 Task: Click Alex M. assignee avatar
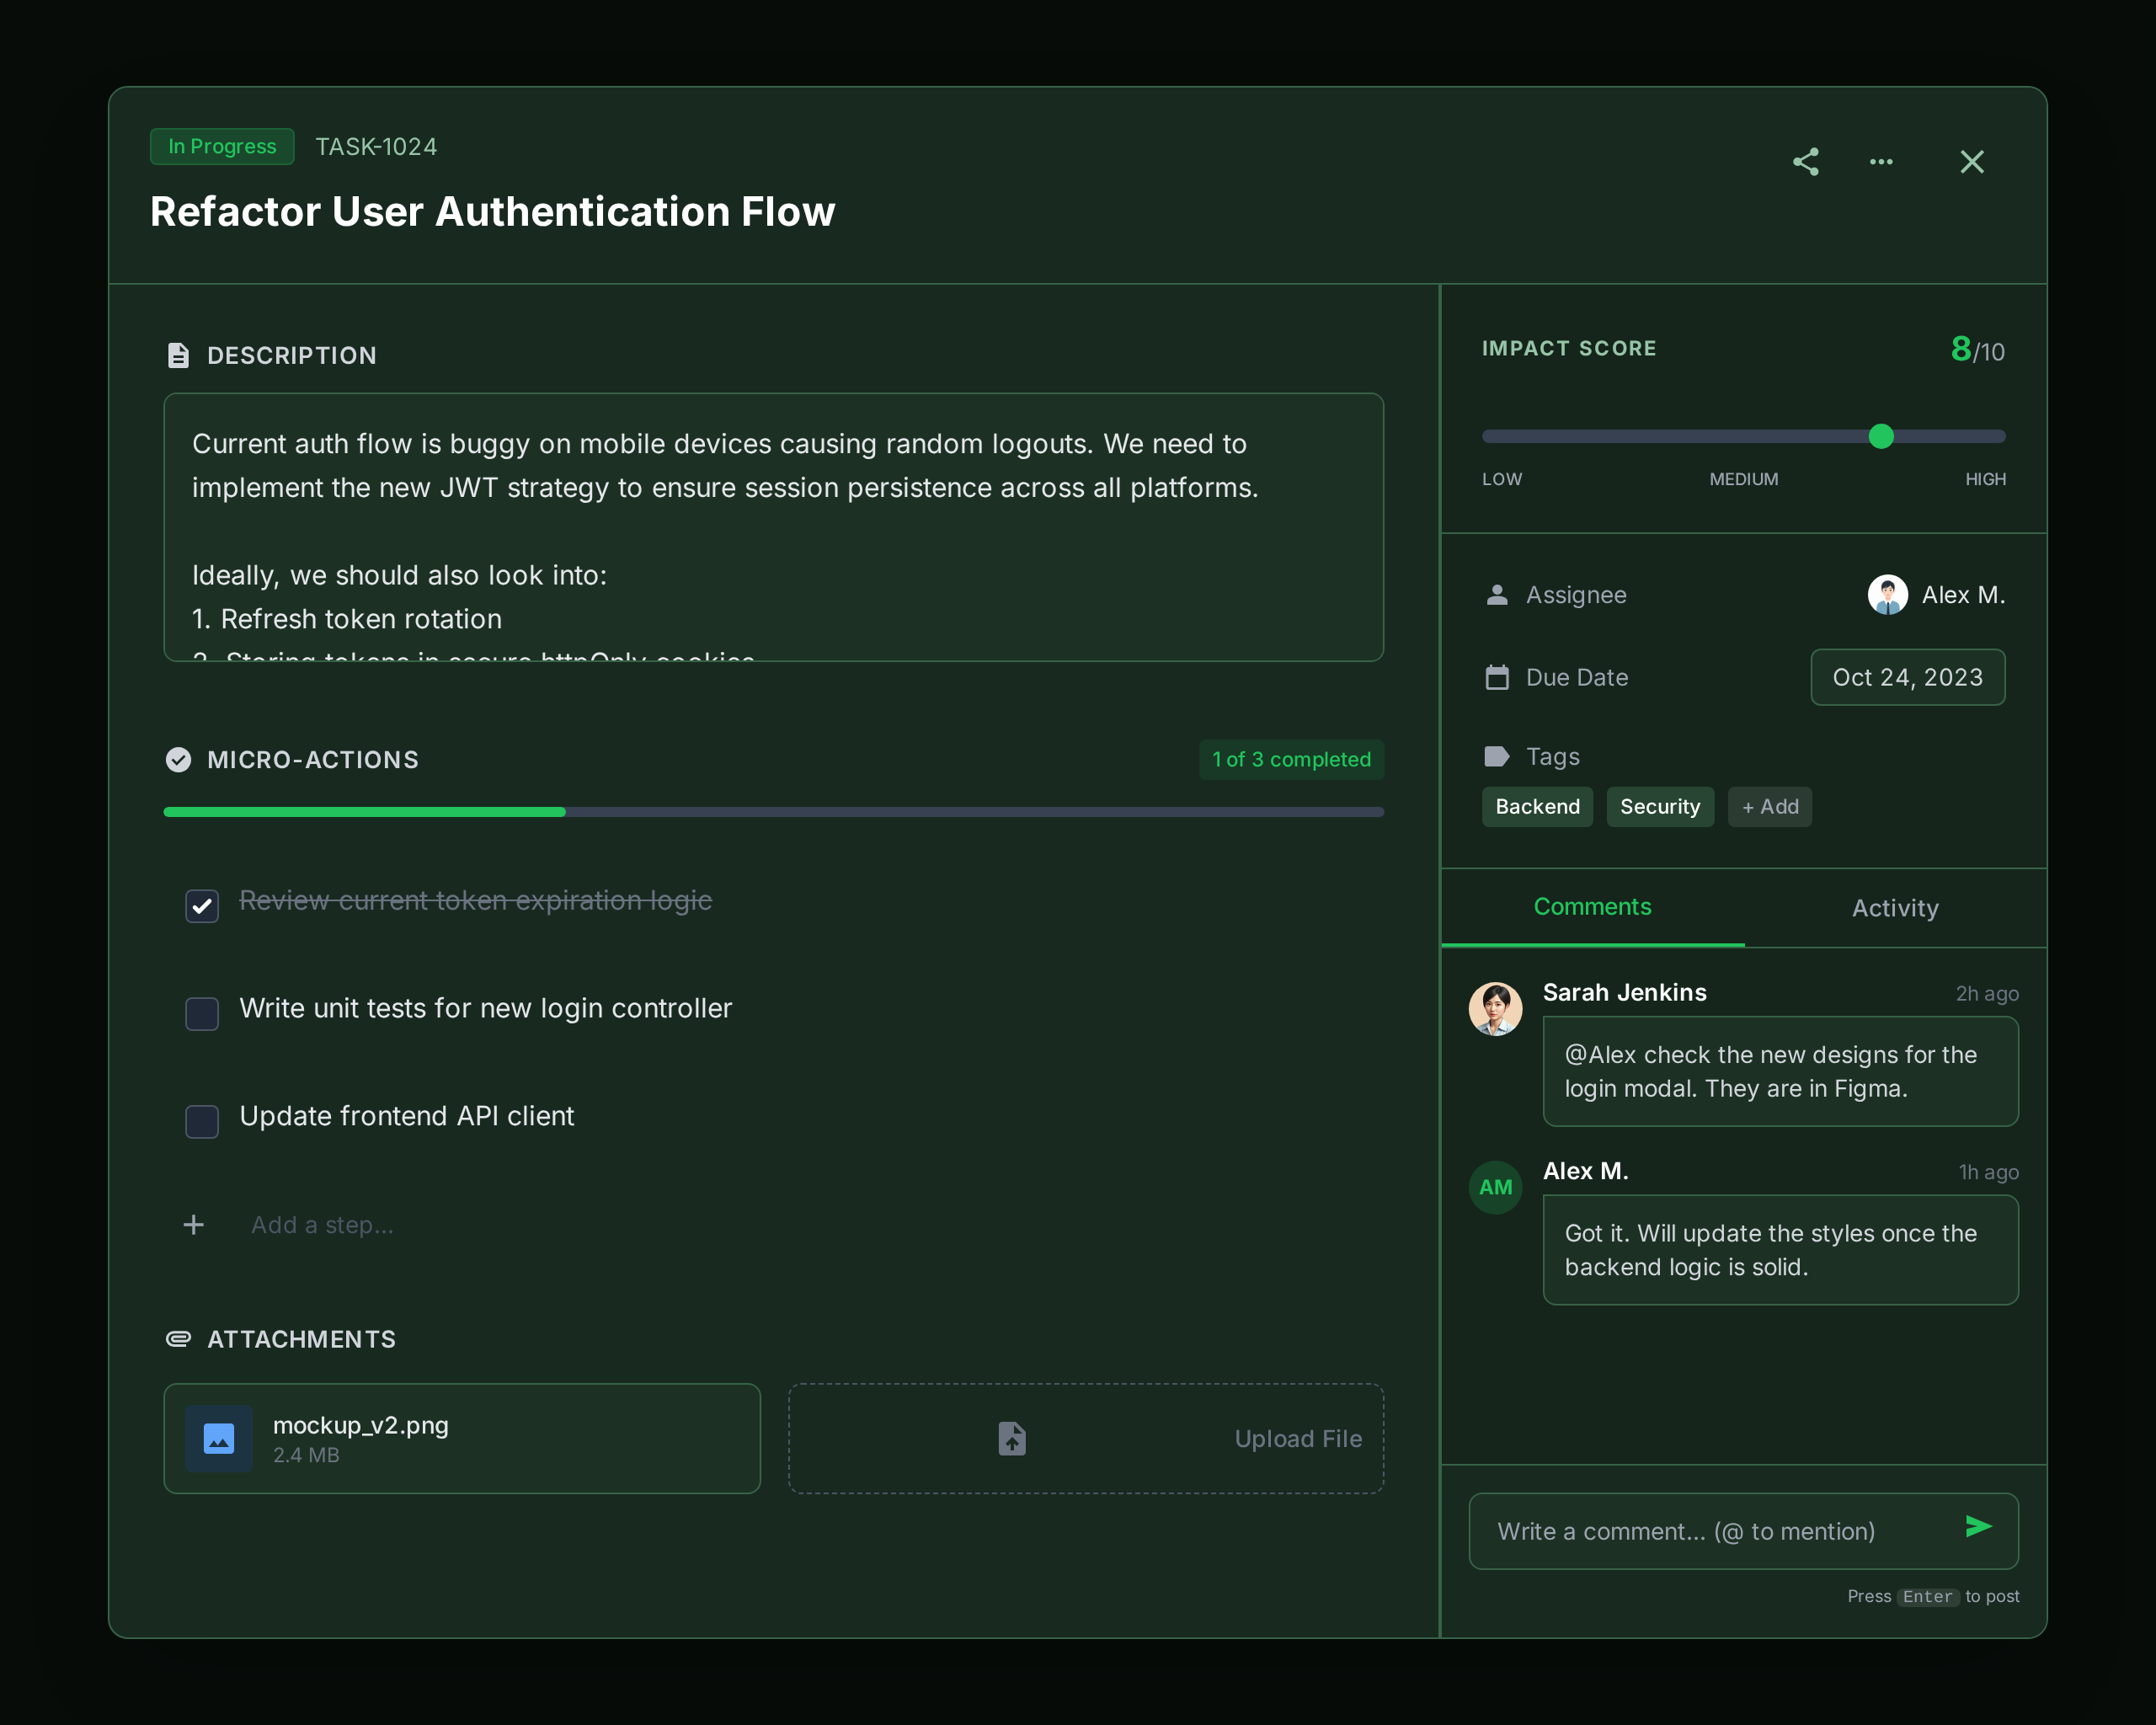tap(1888, 595)
